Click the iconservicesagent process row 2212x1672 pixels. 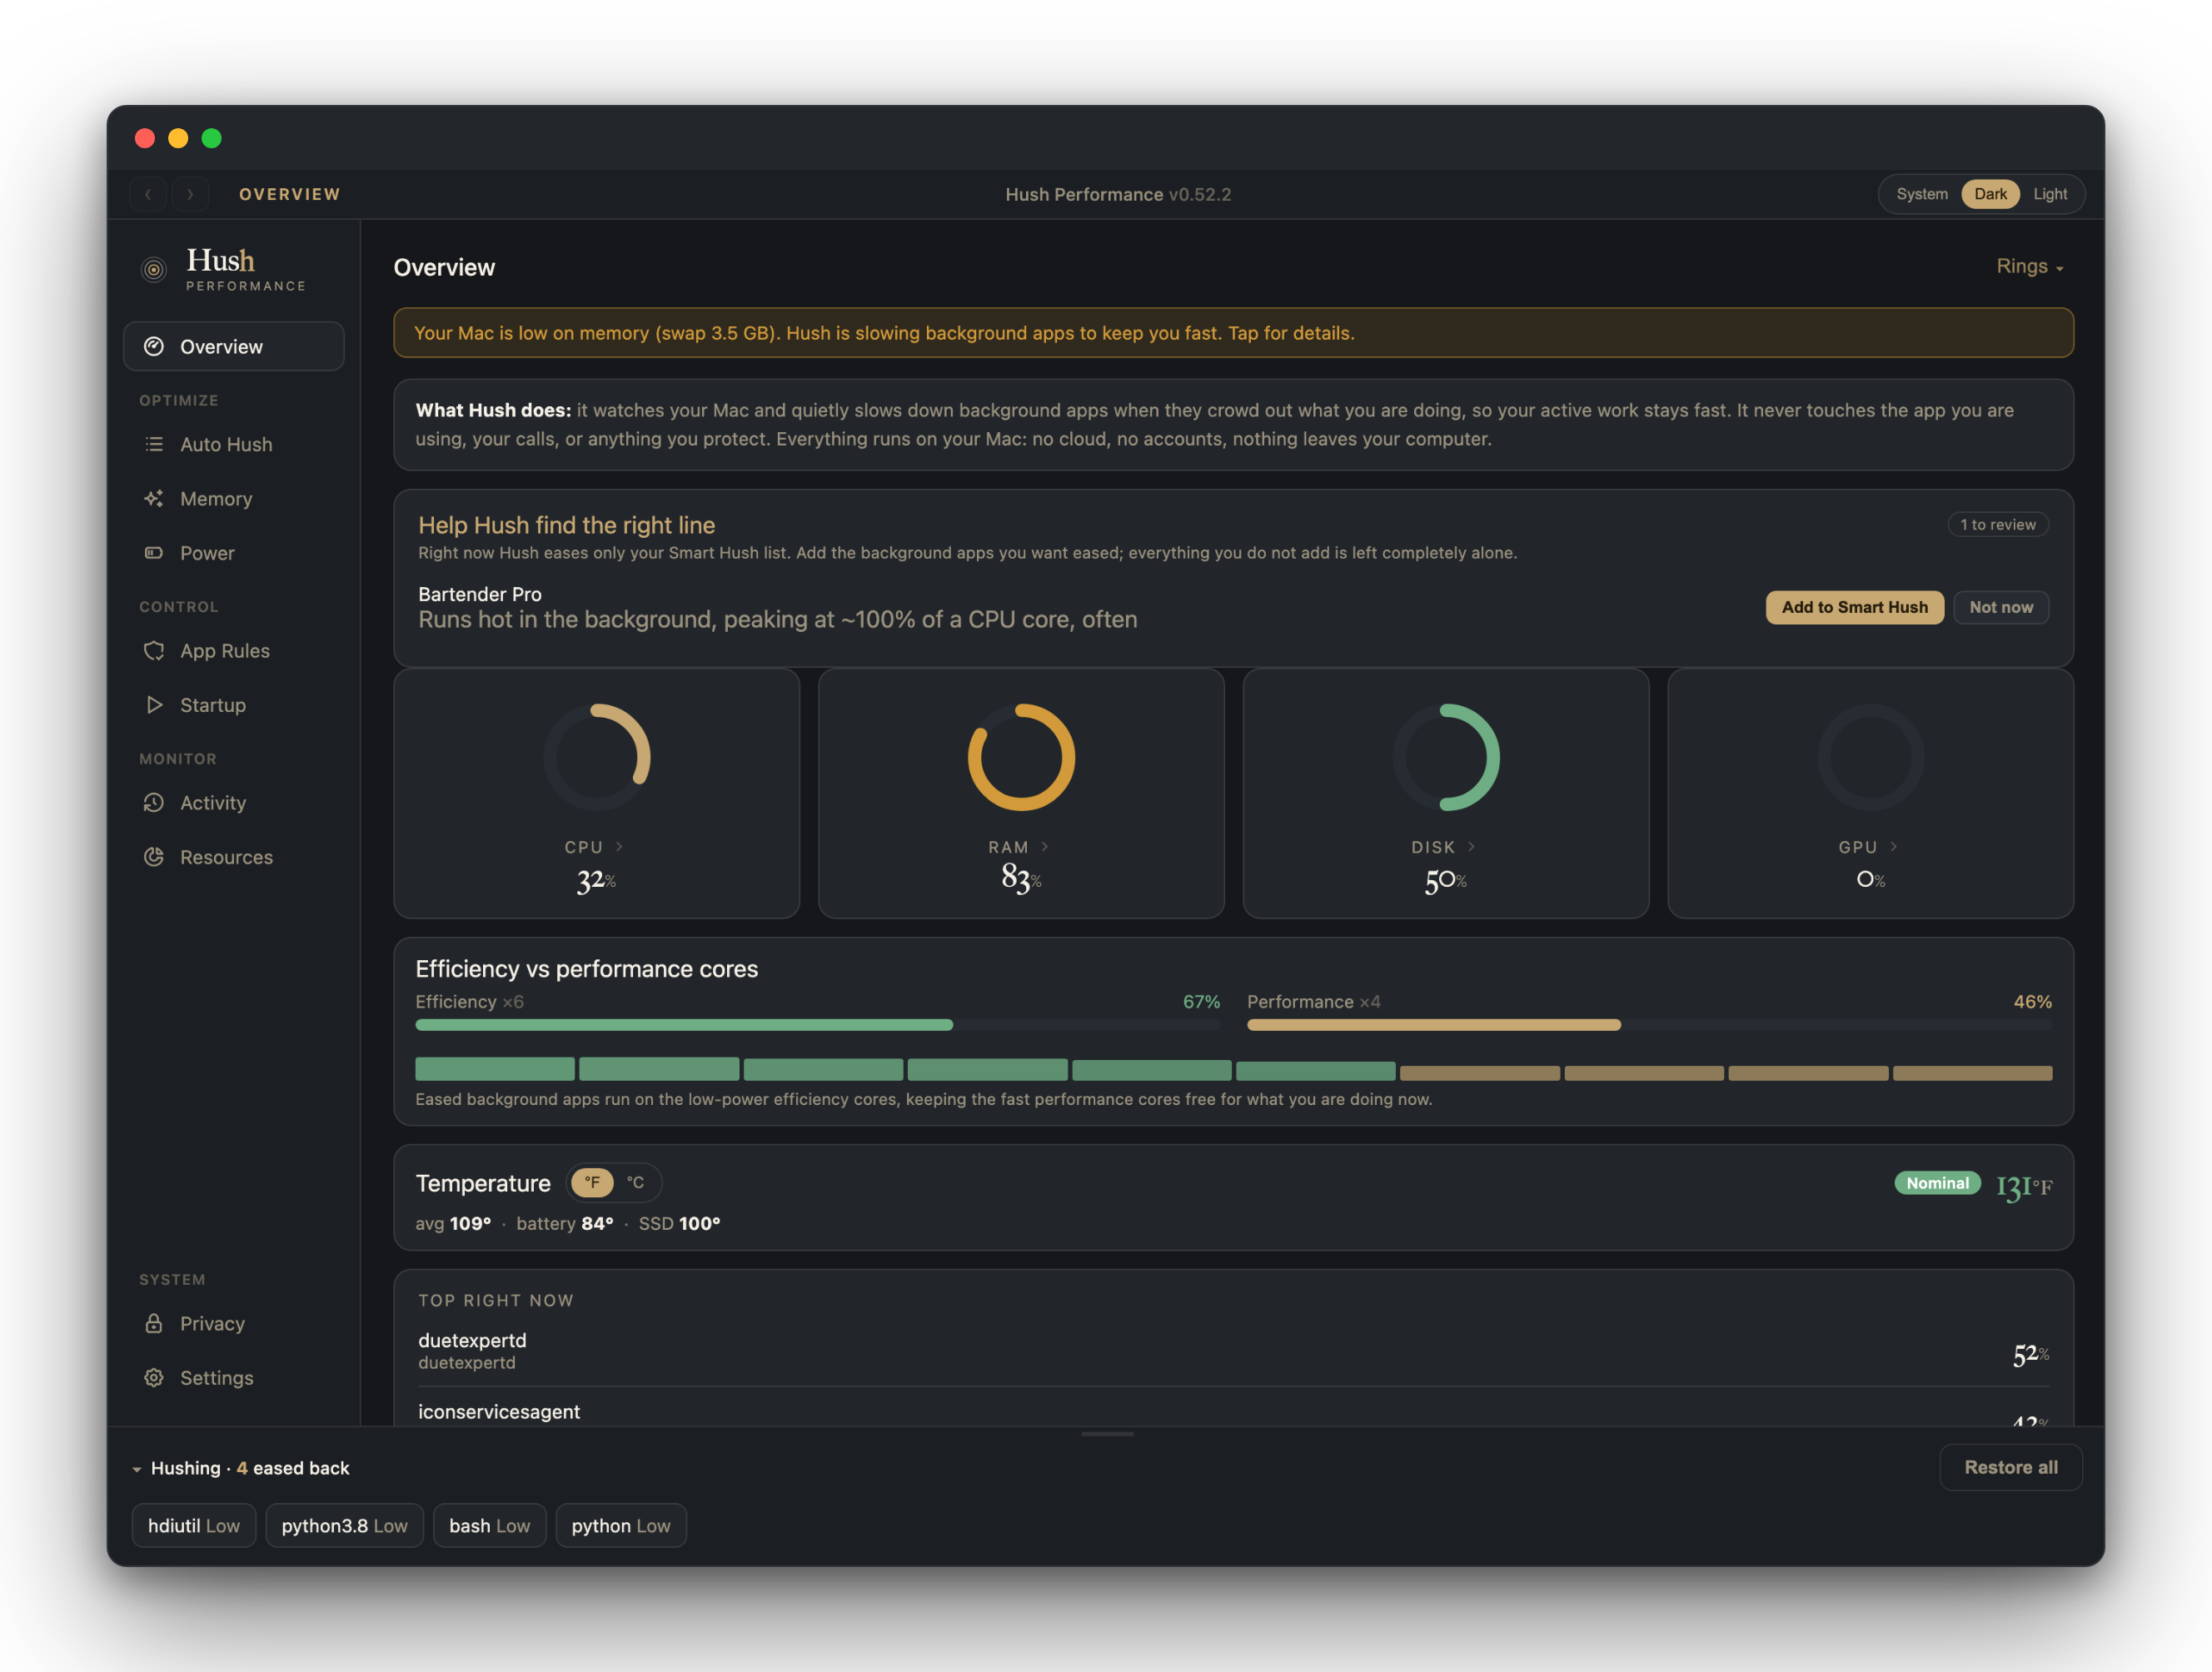coord(1233,1411)
